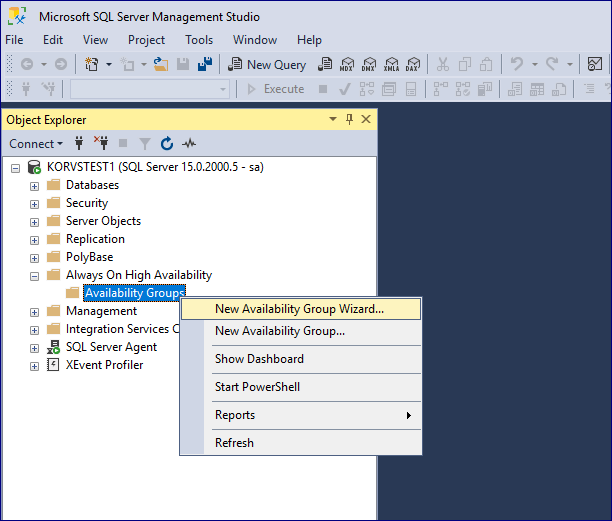Viewport: 612px width, 521px height.
Task: Click the New Query toolbar button
Action: pos(267,64)
